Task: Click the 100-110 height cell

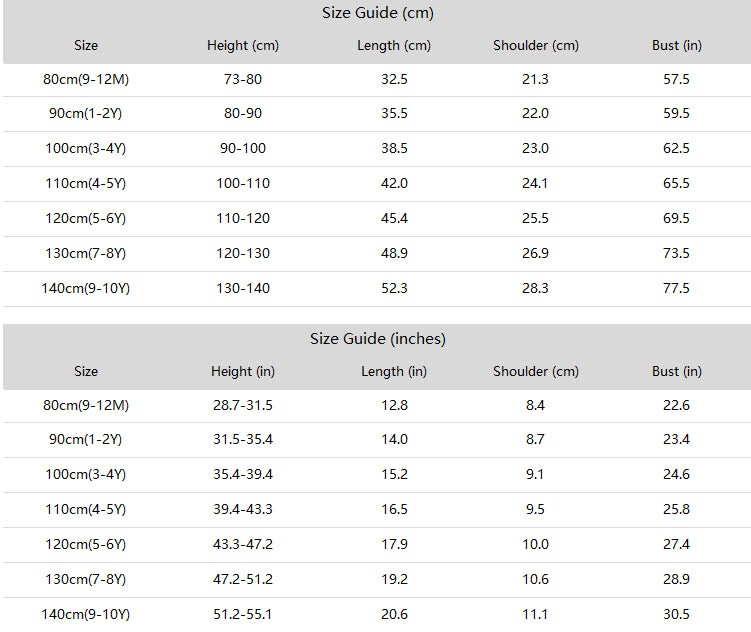Action: point(243,183)
